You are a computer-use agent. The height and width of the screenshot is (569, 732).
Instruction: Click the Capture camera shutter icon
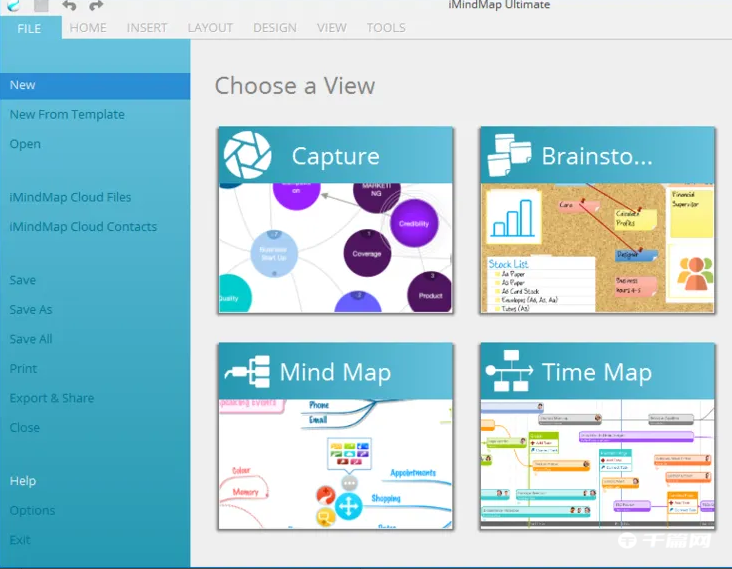(247, 155)
